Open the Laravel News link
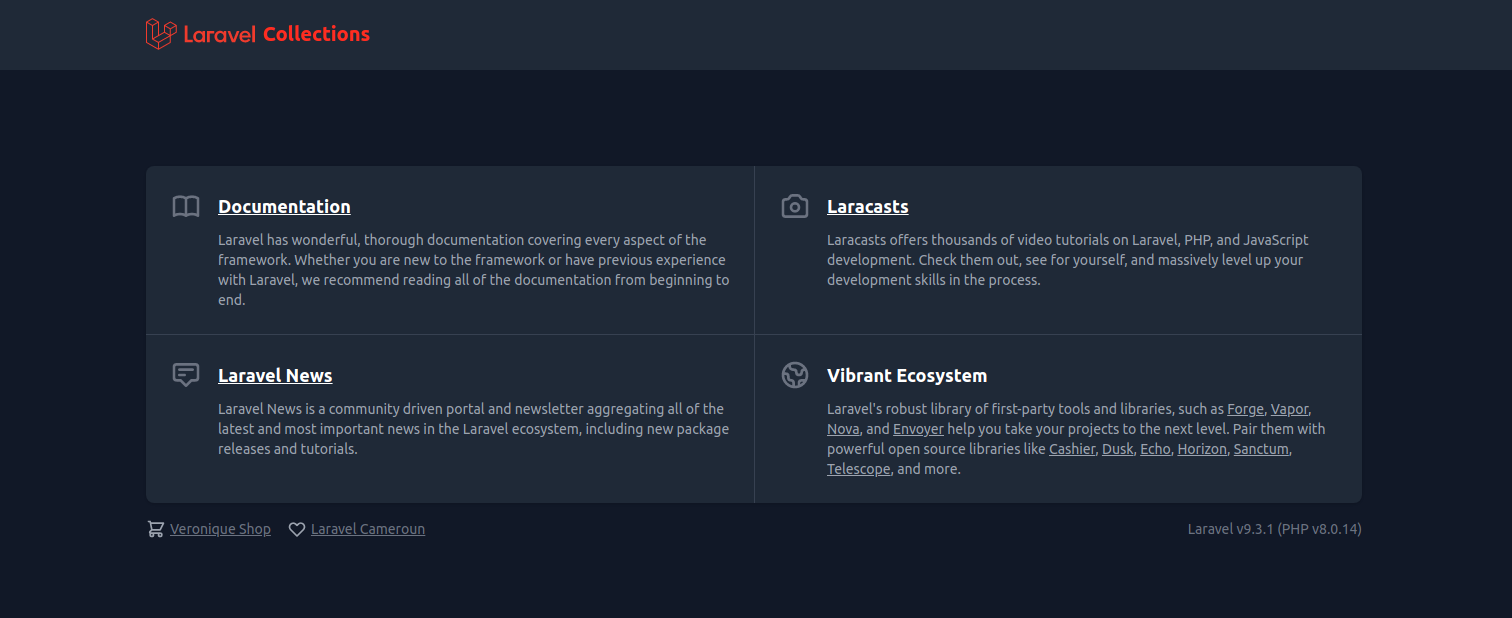Image resolution: width=1512 pixels, height=618 pixels. [x=275, y=376]
